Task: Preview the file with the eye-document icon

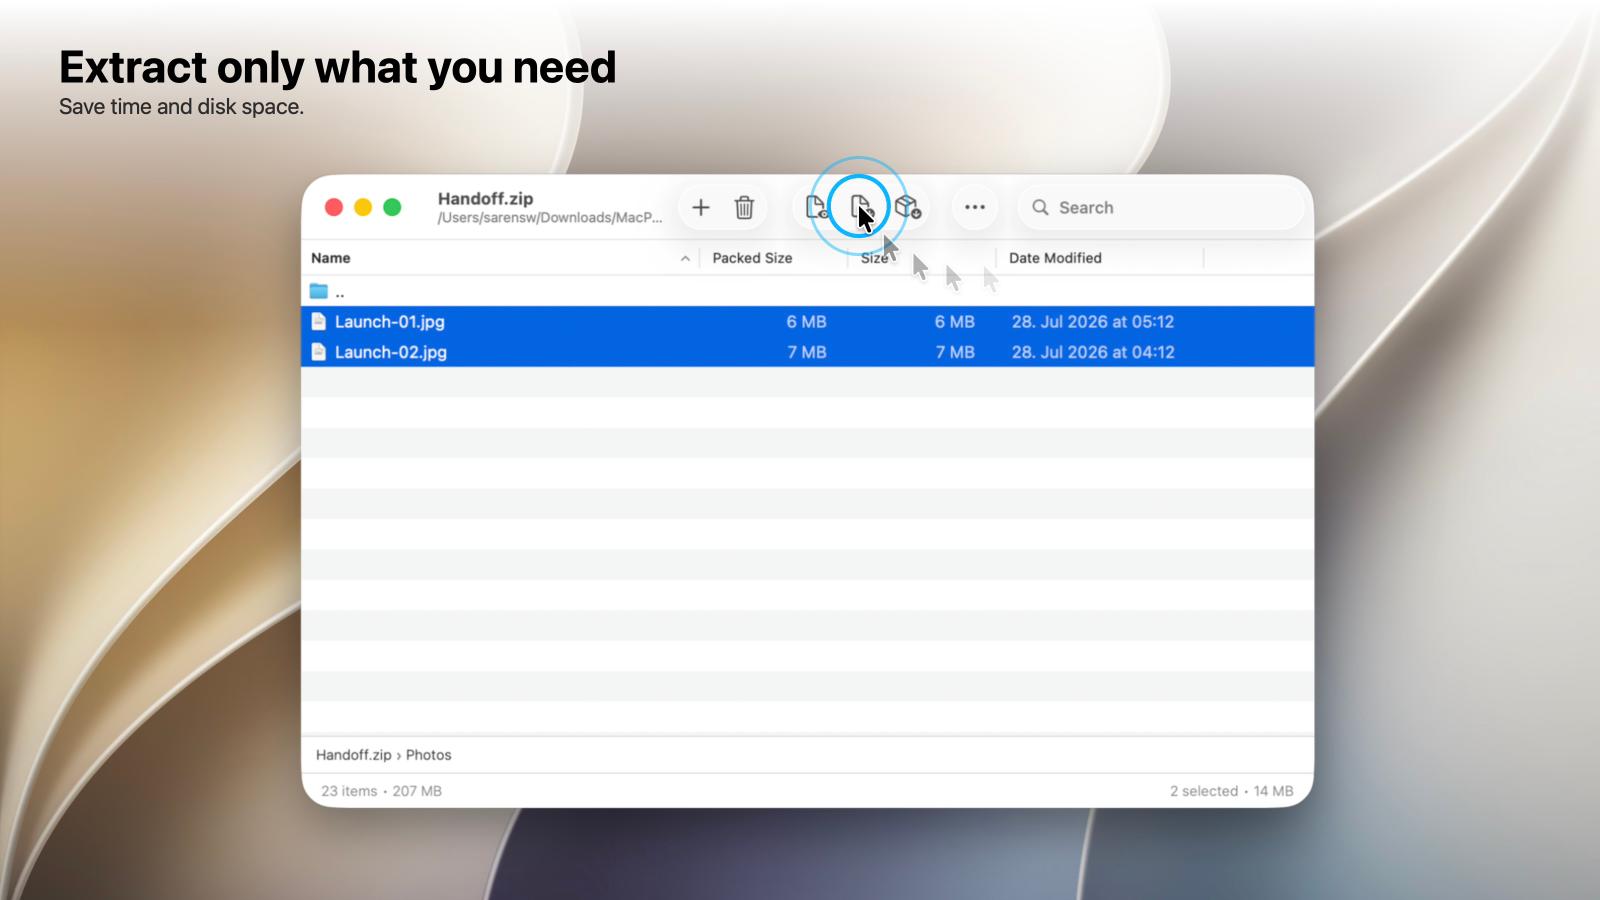Action: (816, 207)
